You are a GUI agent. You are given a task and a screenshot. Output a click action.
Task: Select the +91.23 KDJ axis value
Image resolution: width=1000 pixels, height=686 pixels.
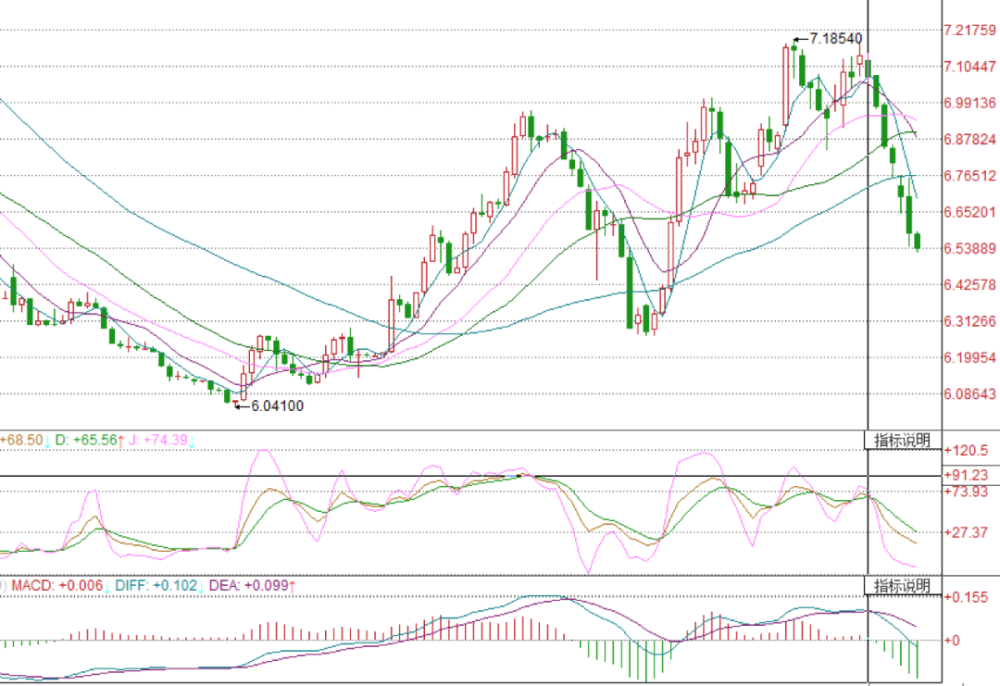966,475
